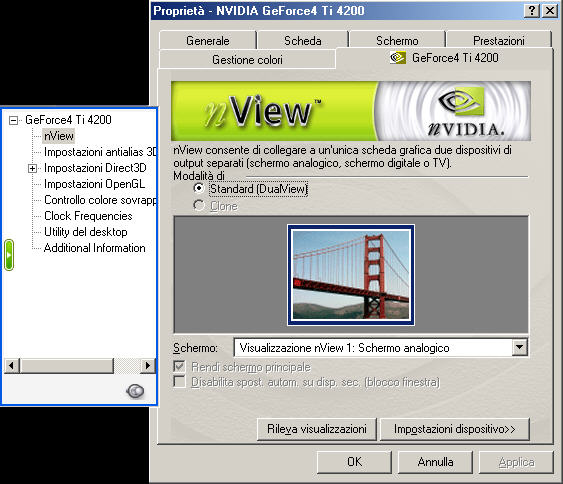Collapse the GeForce4 Ti 4200 tree node

(x=13, y=120)
